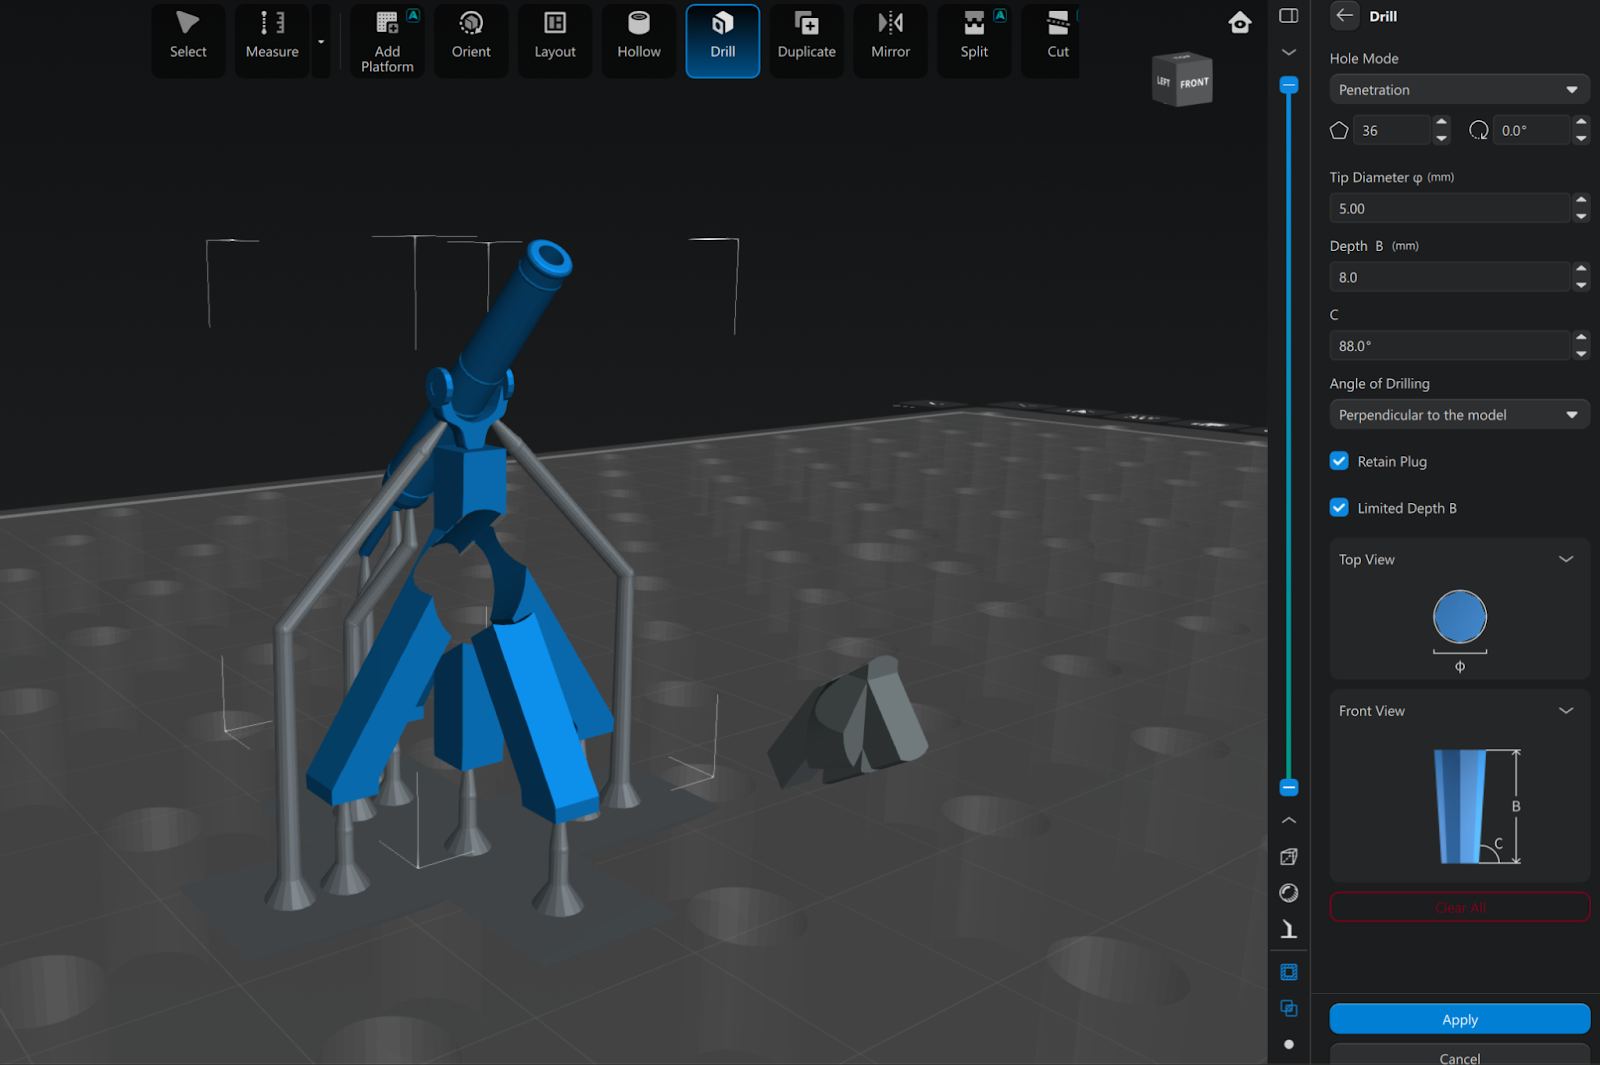Select the Hollow tool
This screenshot has height=1065, width=1600.
(638, 38)
